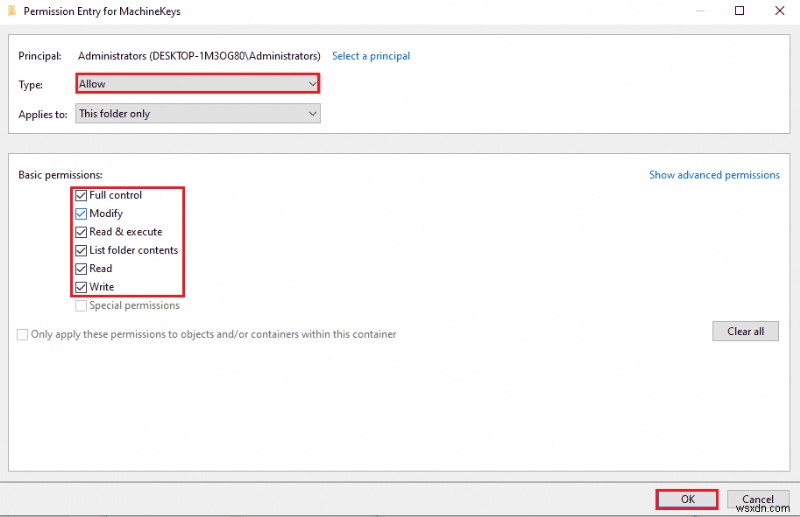
Task: Click the Clear all button
Action: point(745,331)
